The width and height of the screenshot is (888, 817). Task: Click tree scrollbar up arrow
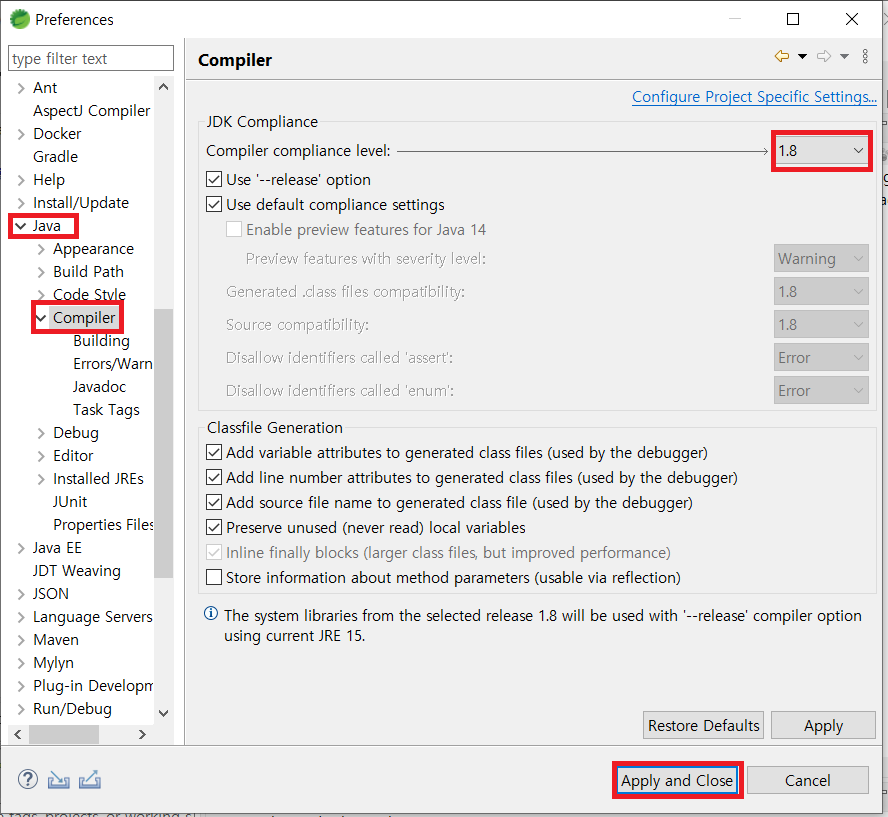(164, 87)
